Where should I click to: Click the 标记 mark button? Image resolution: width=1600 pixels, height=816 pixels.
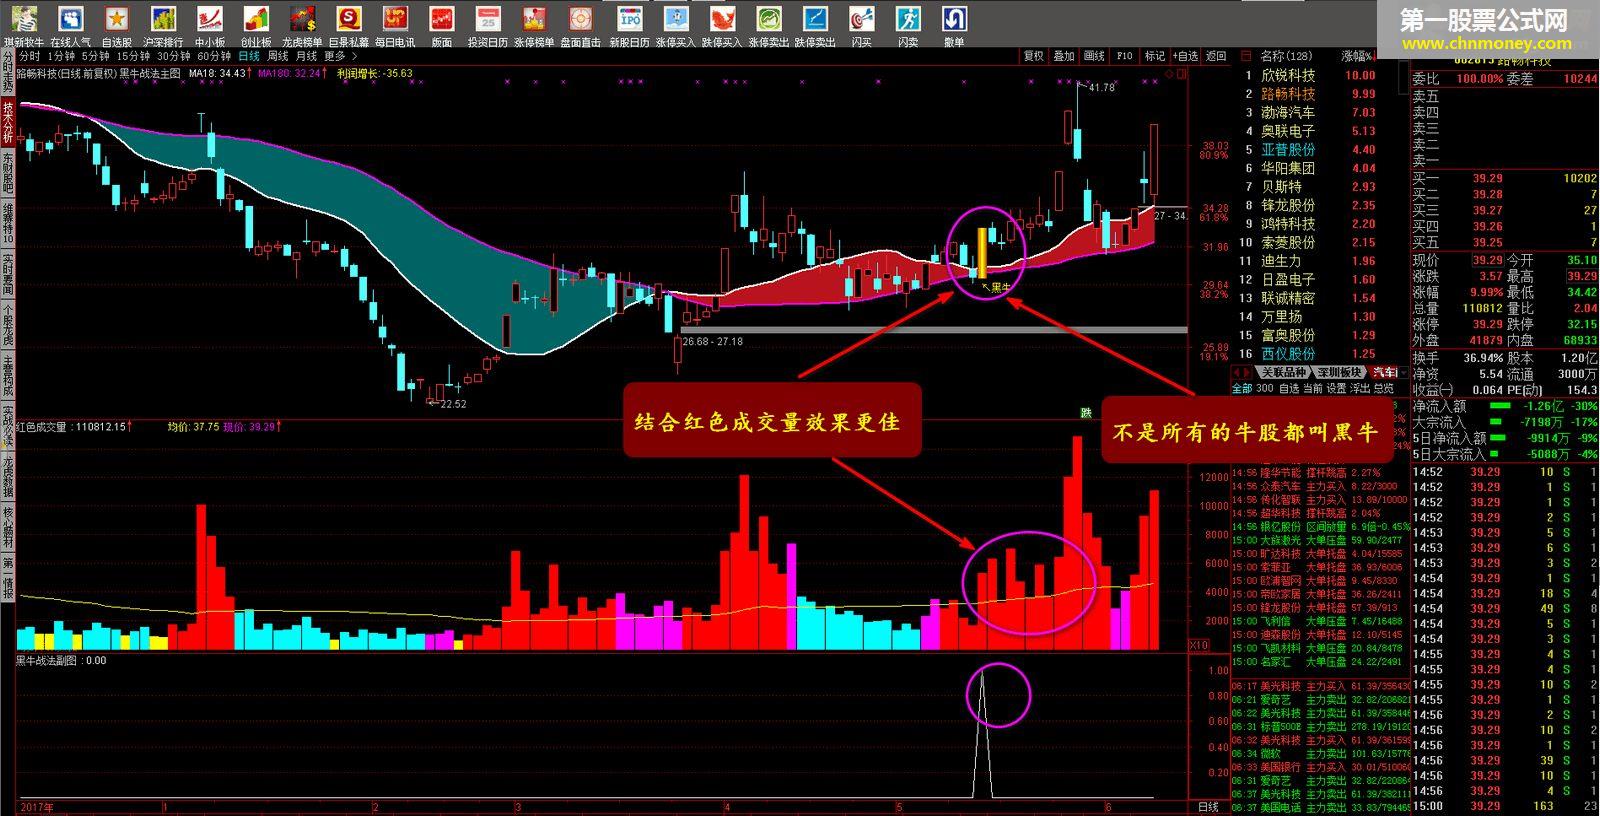pos(1155,57)
